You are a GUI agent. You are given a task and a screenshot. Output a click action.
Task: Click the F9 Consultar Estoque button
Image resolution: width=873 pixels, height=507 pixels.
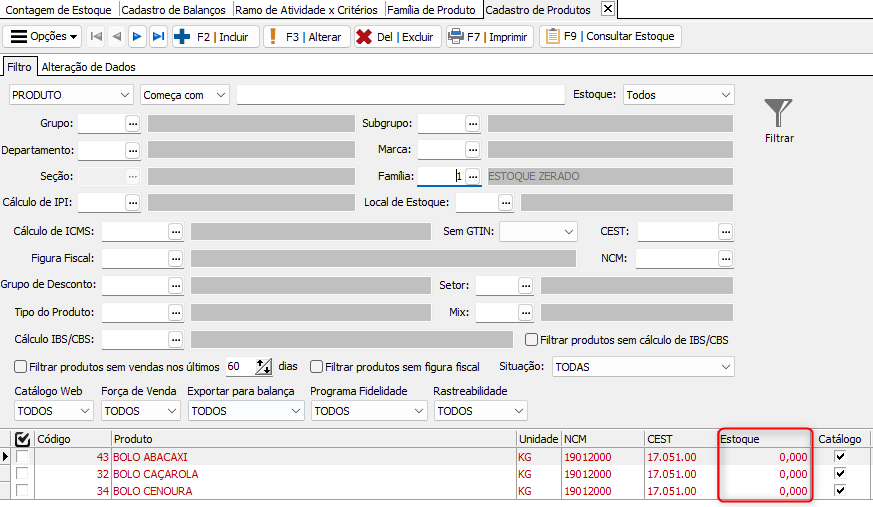(610, 37)
